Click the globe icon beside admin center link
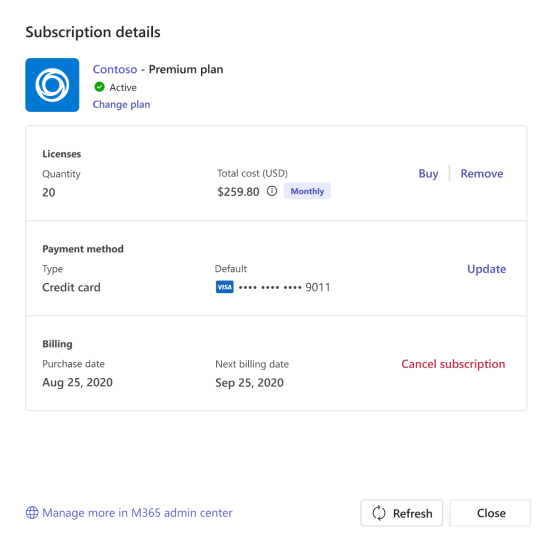 click(x=32, y=513)
